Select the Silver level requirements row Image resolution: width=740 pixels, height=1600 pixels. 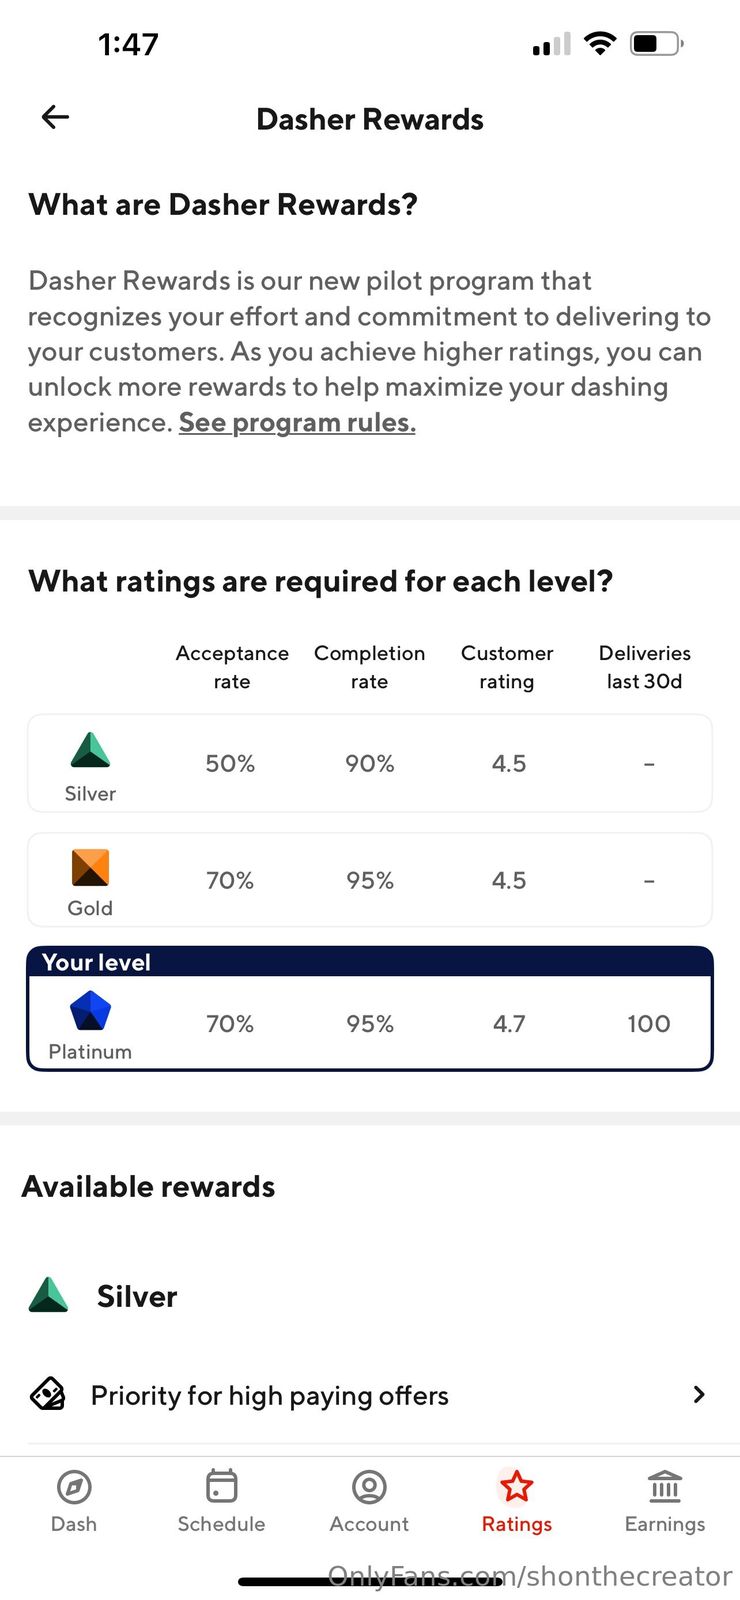pos(370,763)
